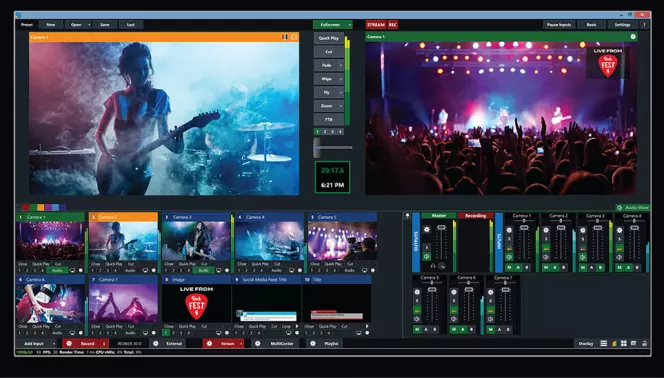Click the Master volume fader

point(441,228)
